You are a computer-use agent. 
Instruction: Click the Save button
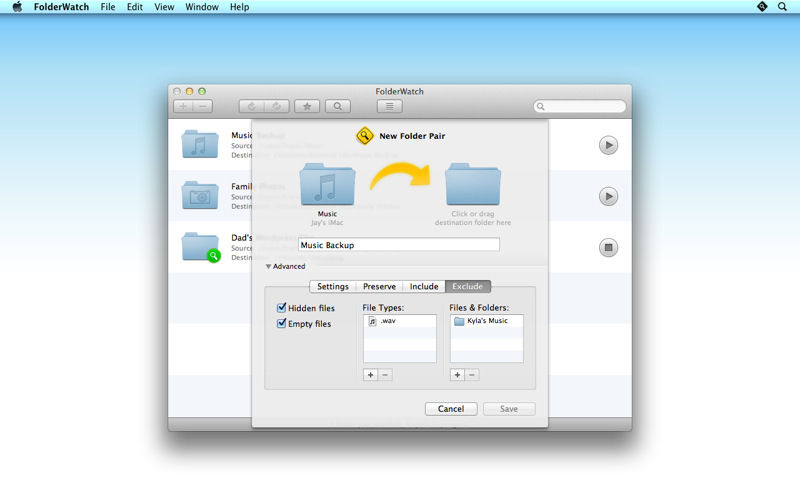(x=509, y=409)
